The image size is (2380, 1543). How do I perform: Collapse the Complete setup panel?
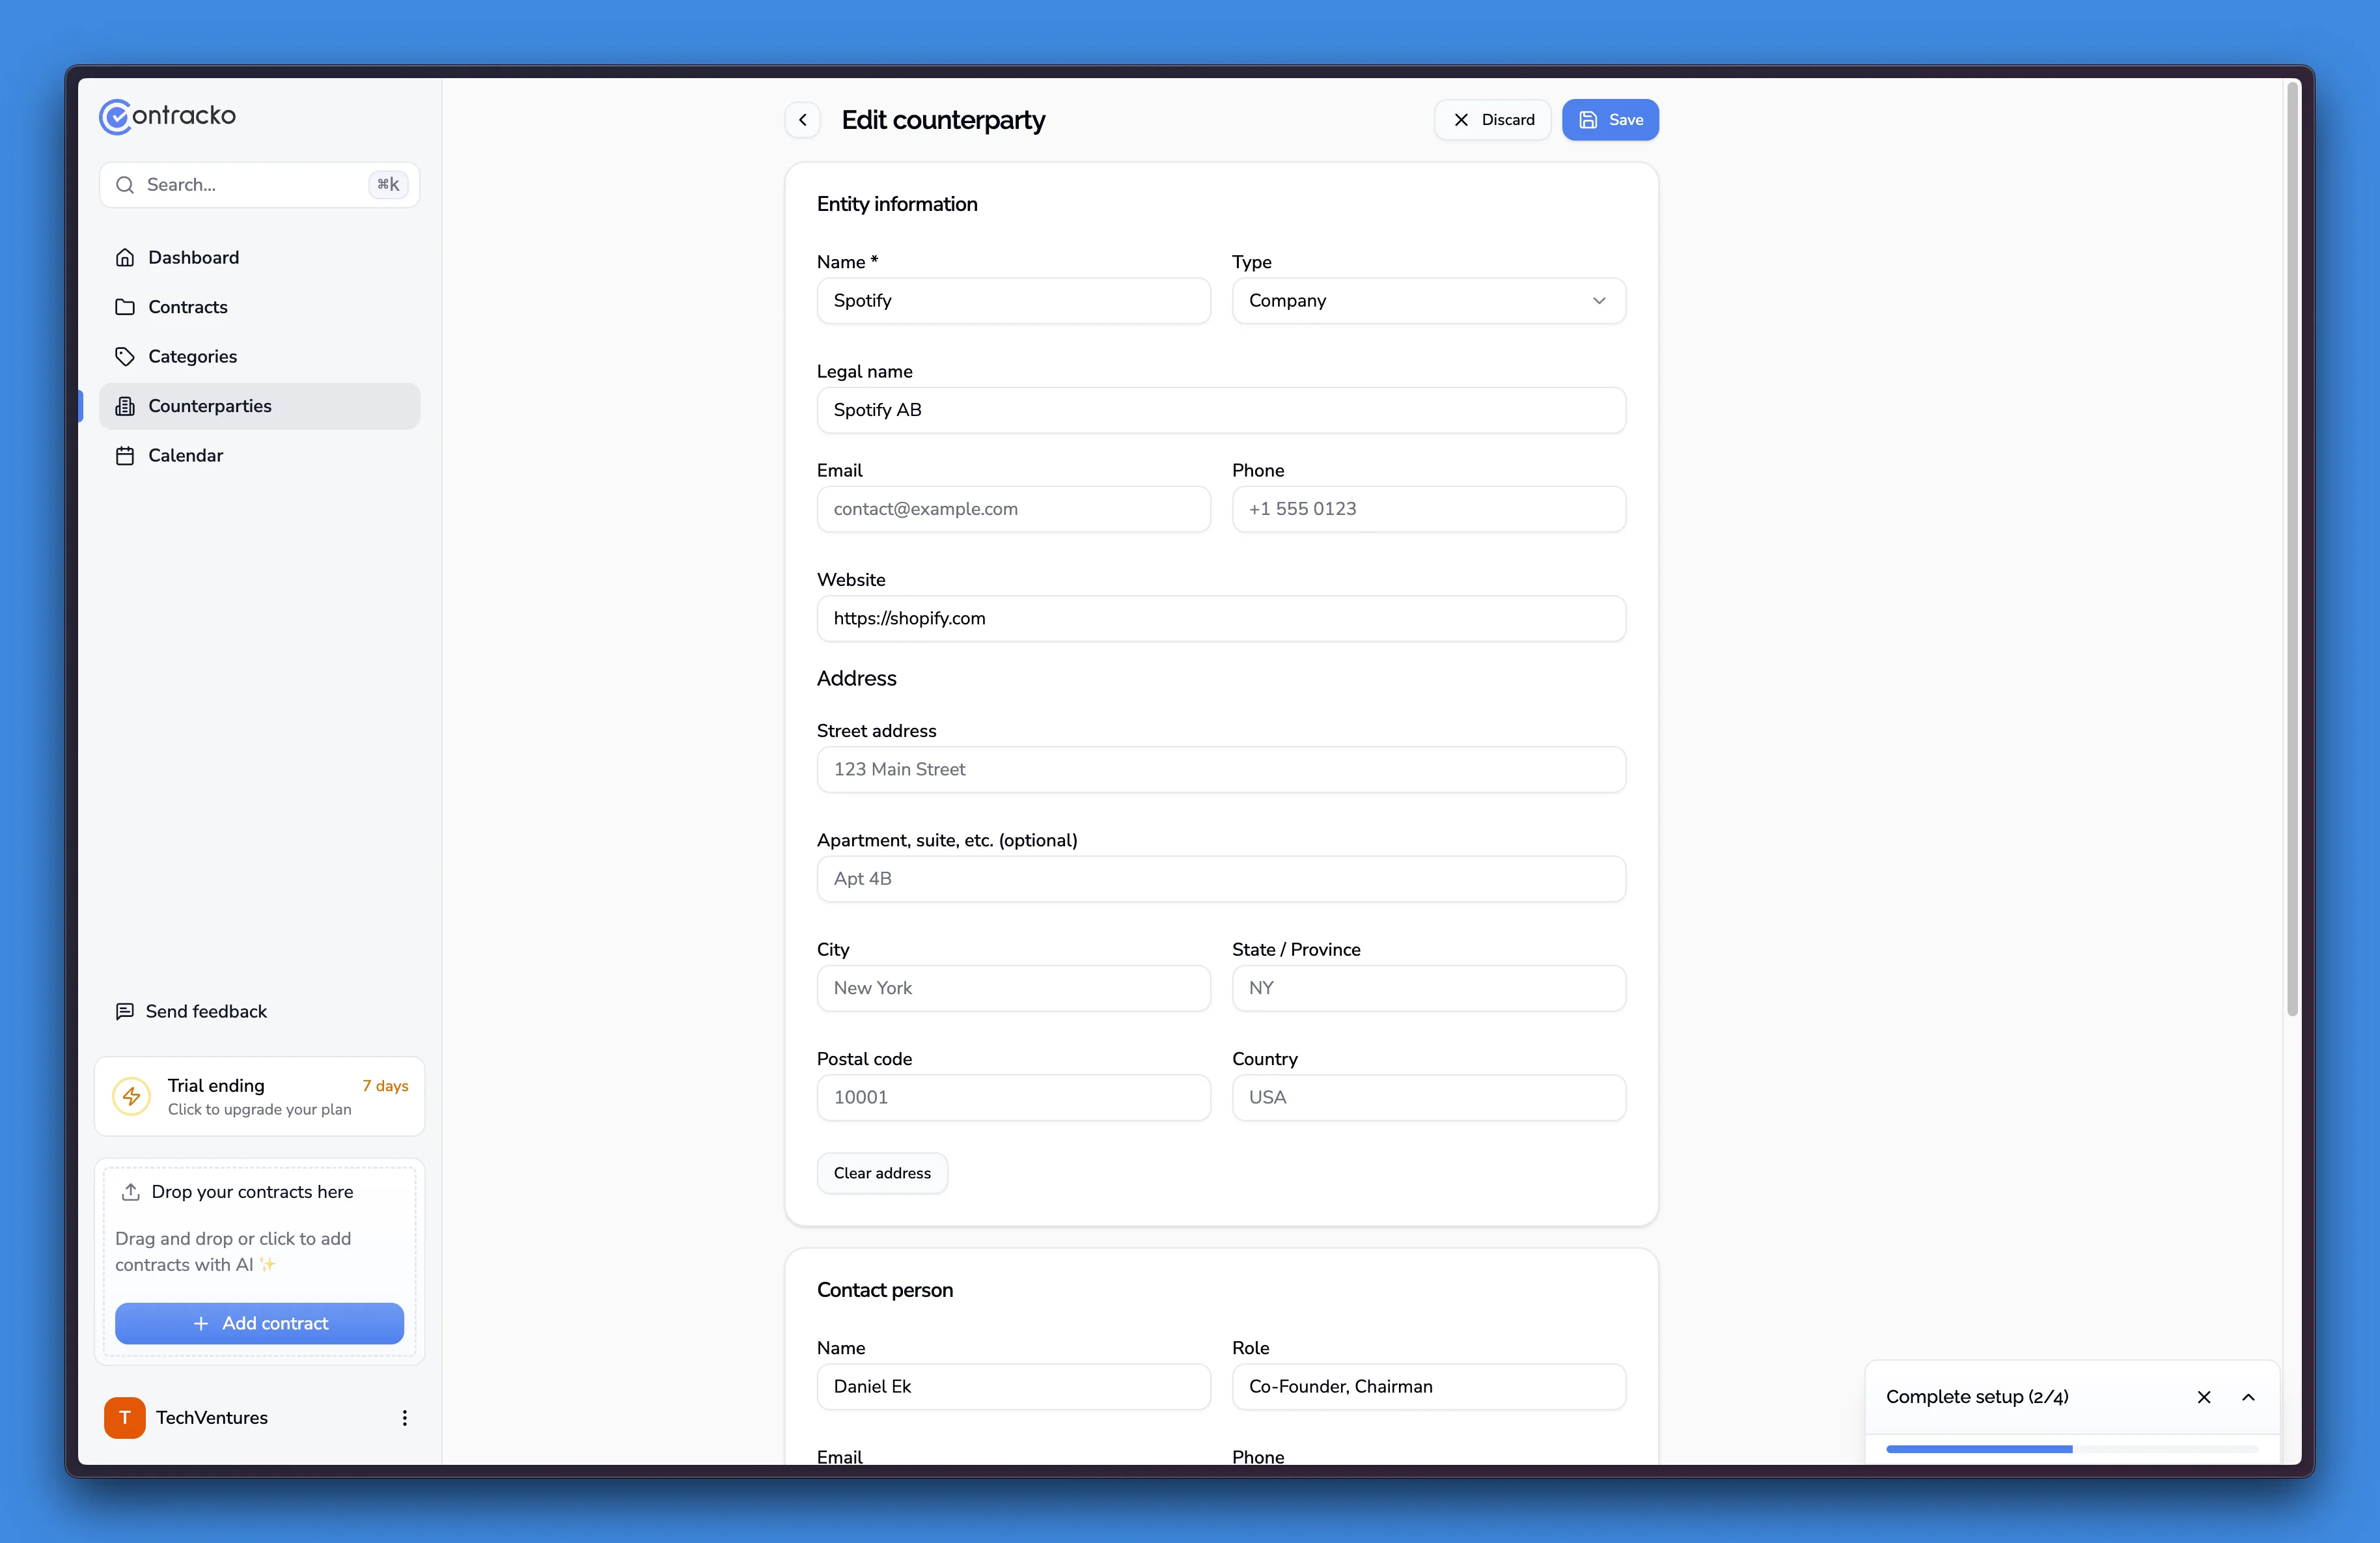click(x=2248, y=1397)
